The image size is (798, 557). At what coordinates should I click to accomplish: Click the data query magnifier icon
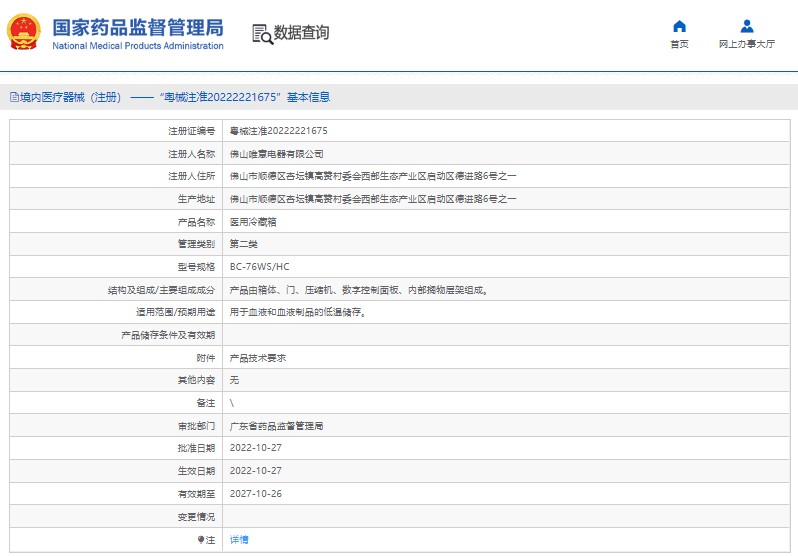tap(262, 33)
